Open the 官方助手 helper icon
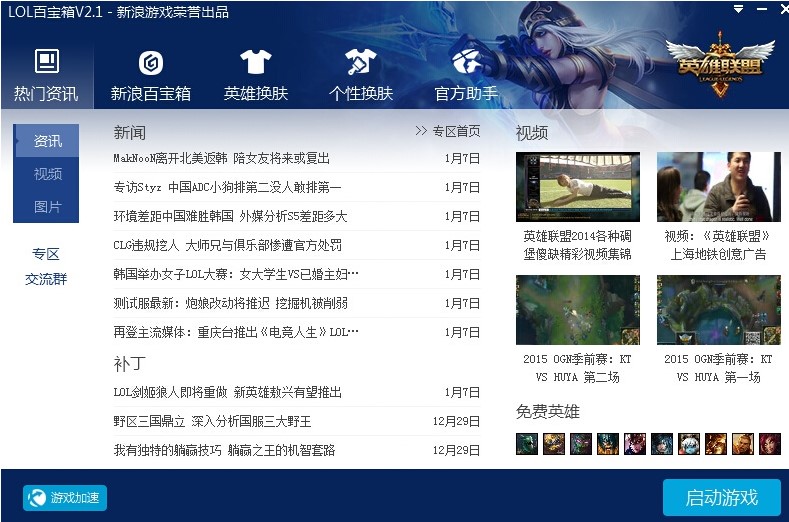789x522 pixels. point(466,61)
